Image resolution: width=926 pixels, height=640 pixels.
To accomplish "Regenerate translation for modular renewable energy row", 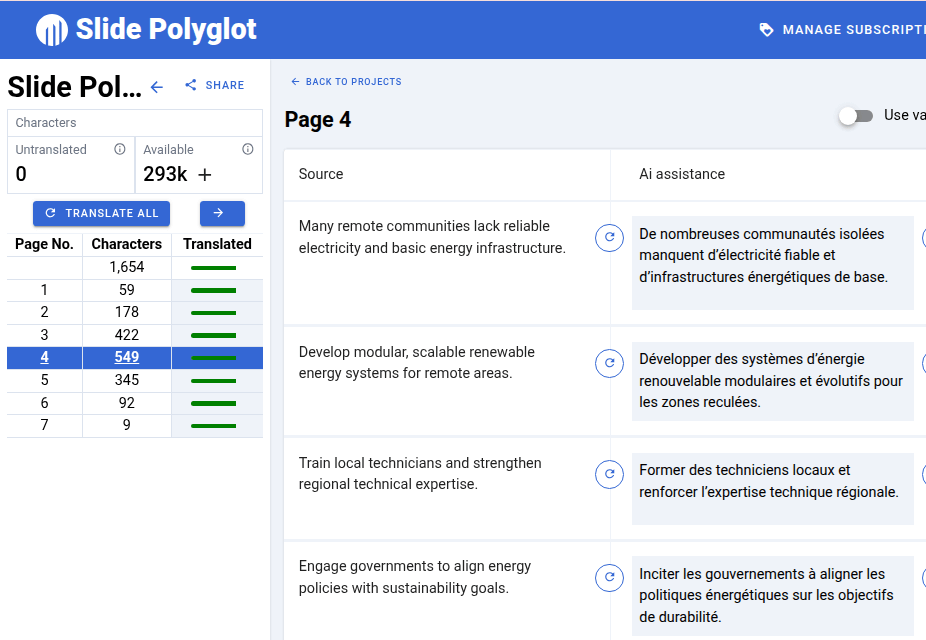I will (x=609, y=364).
